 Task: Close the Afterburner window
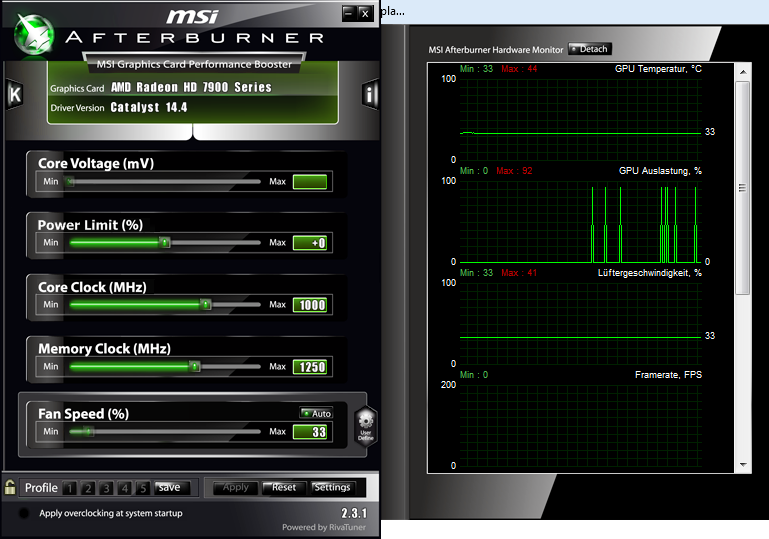365,13
